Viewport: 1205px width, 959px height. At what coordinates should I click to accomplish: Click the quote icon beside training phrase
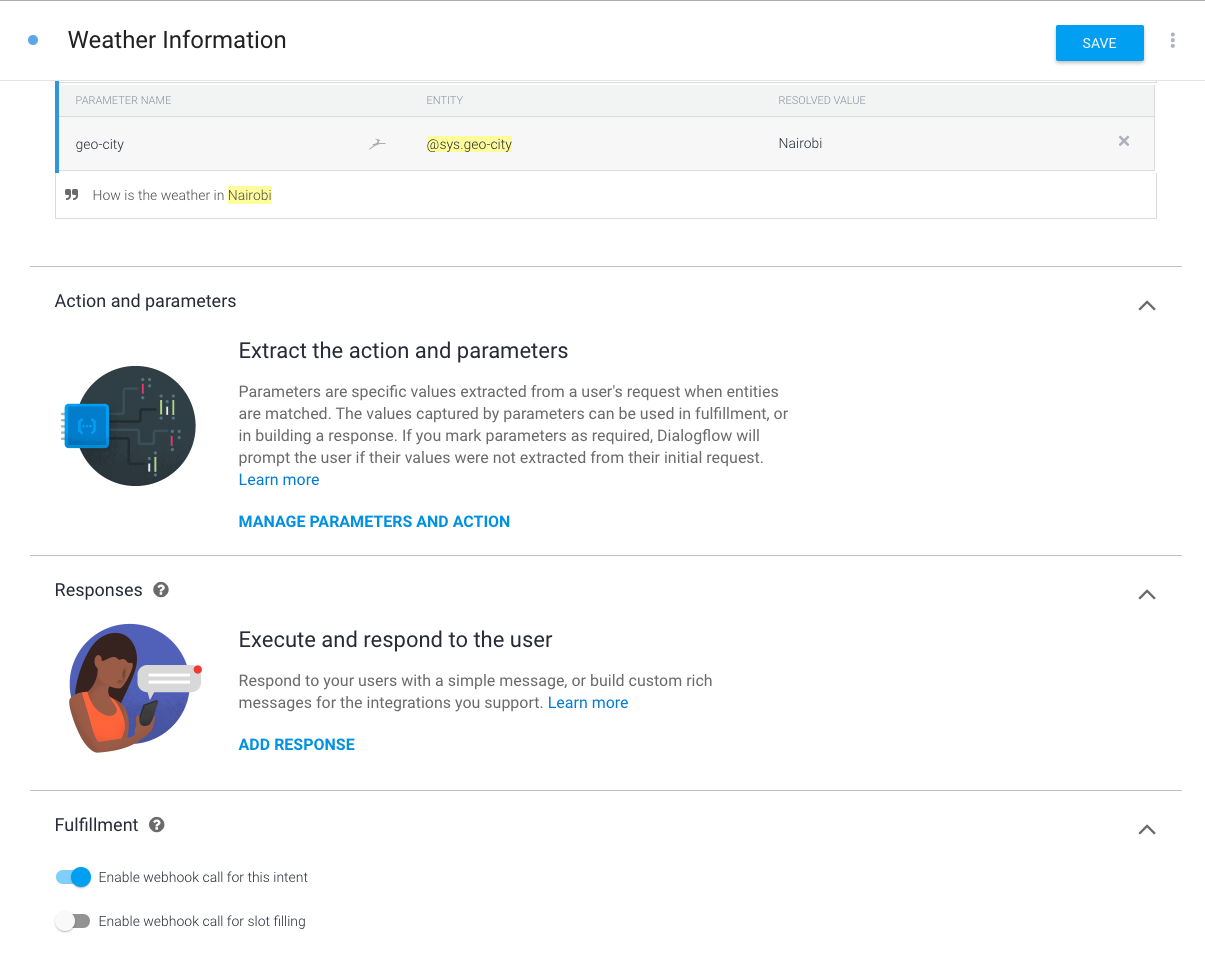72,195
